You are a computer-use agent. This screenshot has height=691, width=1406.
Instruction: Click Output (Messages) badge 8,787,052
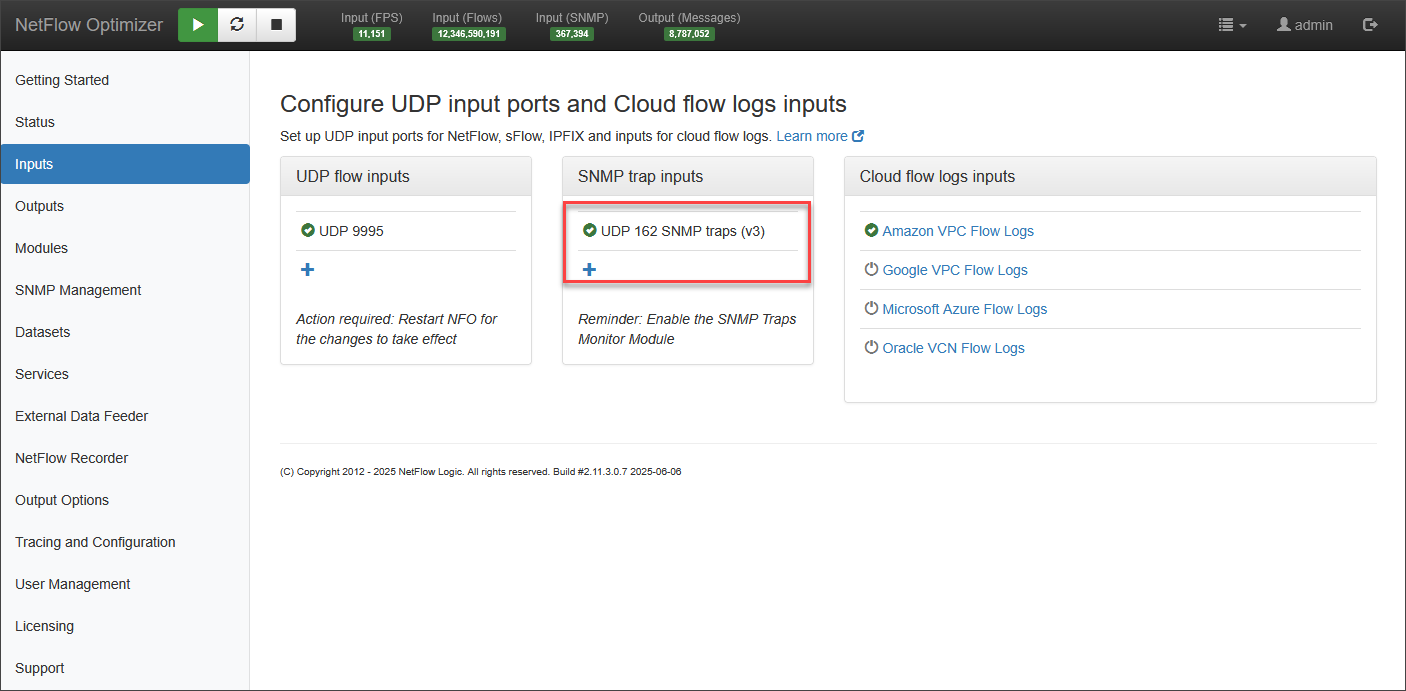[689, 34]
